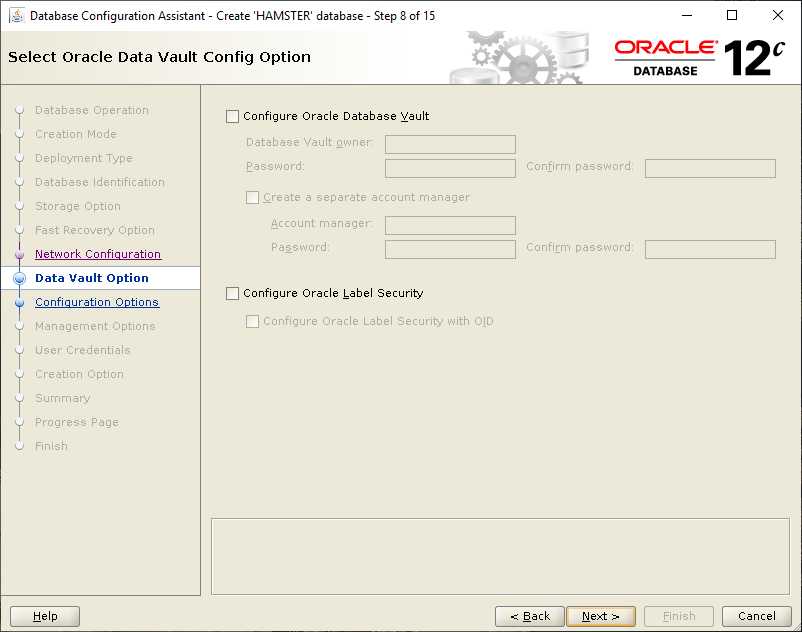Click the Database Operation step
The image size is (802, 632).
pyautogui.click(x=92, y=110)
